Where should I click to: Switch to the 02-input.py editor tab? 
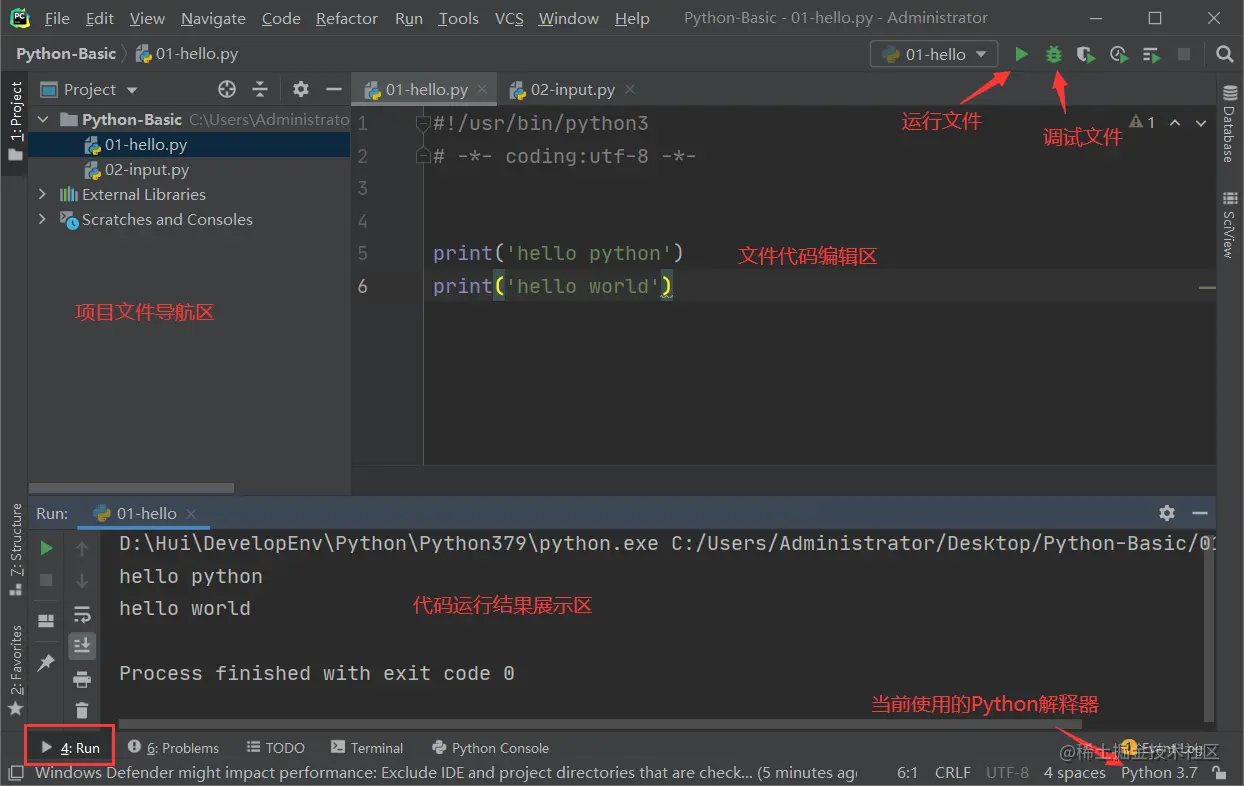(572, 89)
